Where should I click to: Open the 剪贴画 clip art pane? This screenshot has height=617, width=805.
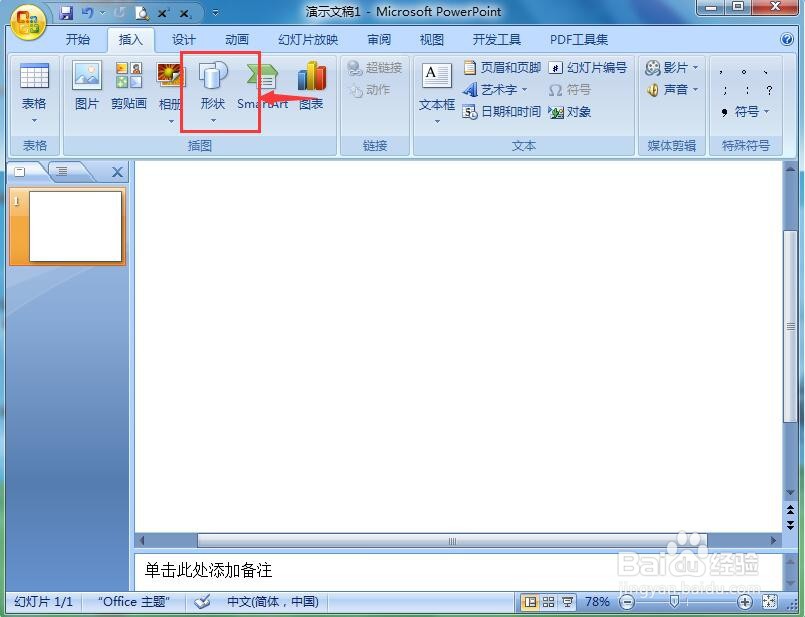[x=129, y=85]
